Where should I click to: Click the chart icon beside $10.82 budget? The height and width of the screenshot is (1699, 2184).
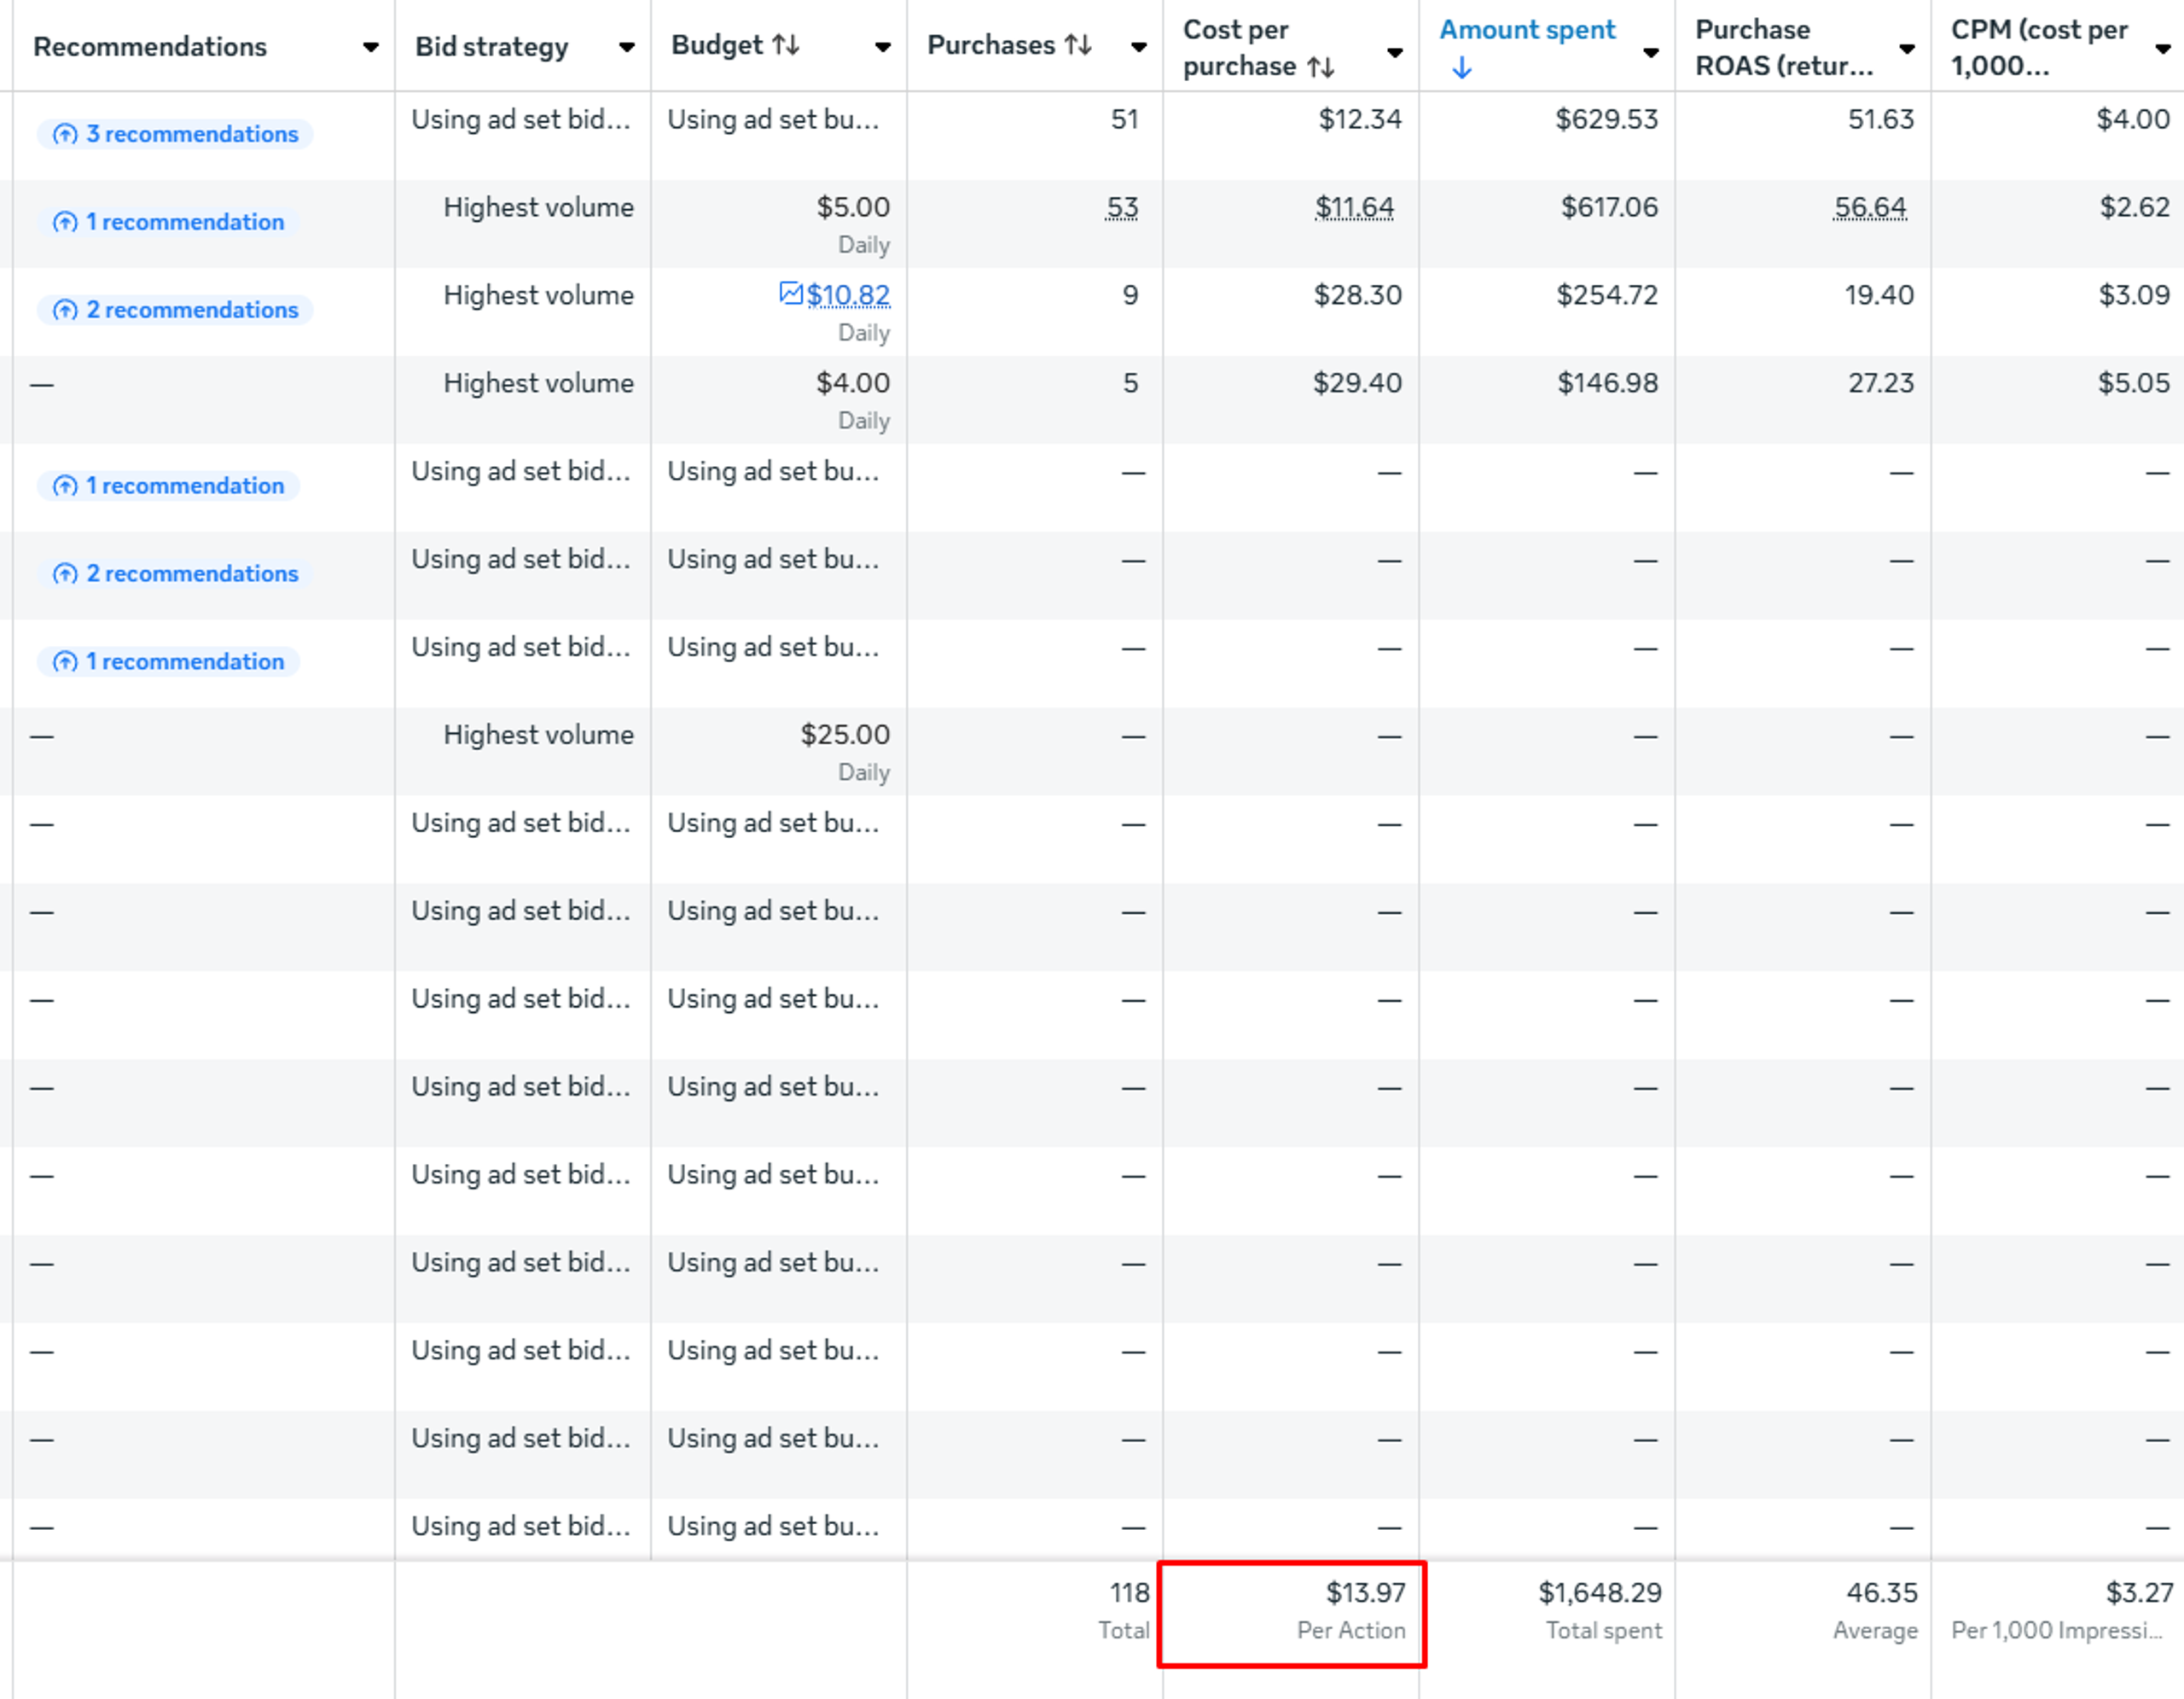(x=790, y=294)
